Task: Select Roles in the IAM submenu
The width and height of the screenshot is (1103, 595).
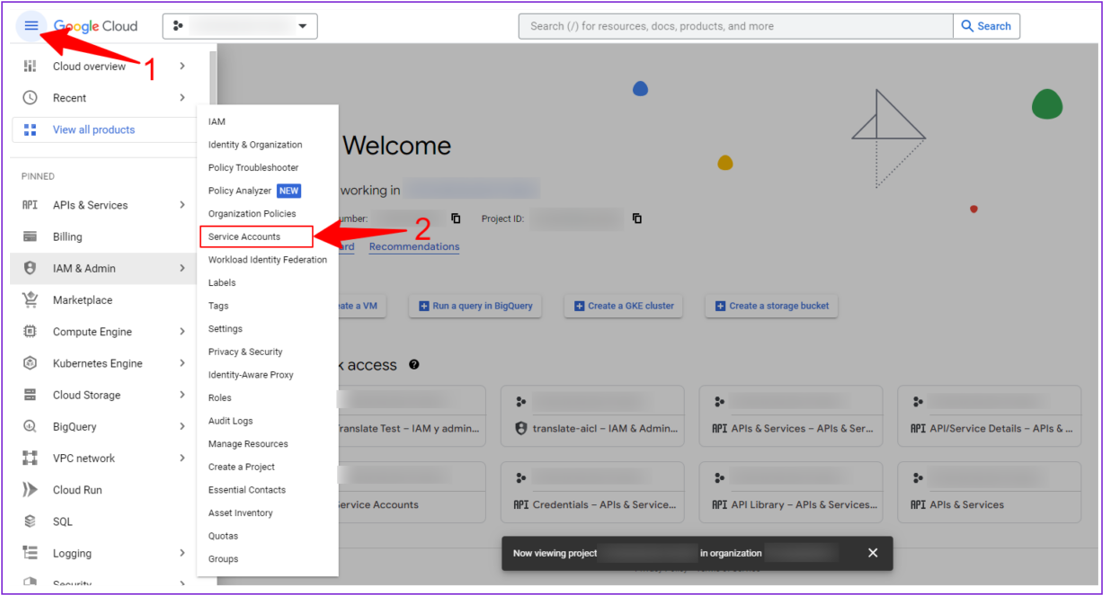Action: coord(219,397)
